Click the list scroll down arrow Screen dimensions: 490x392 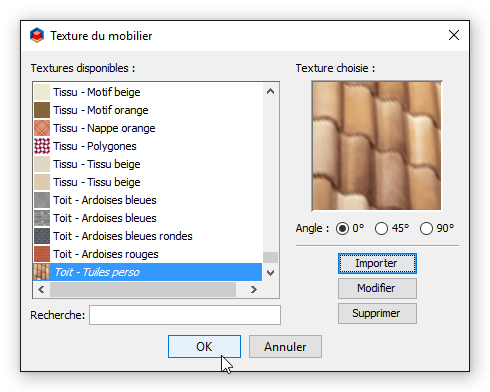pos(270,273)
